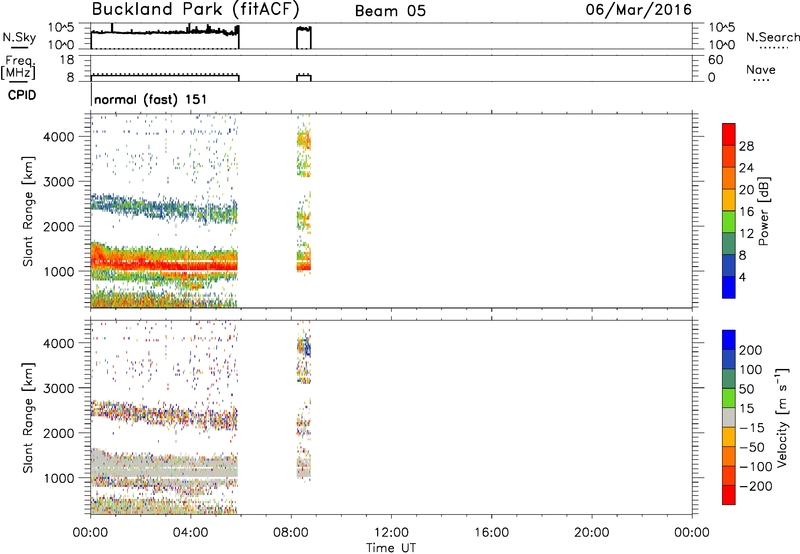800x554 pixels.
Task: Click the blue bottom segment of the Power colorbar
Action: click(x=729, y=287)
